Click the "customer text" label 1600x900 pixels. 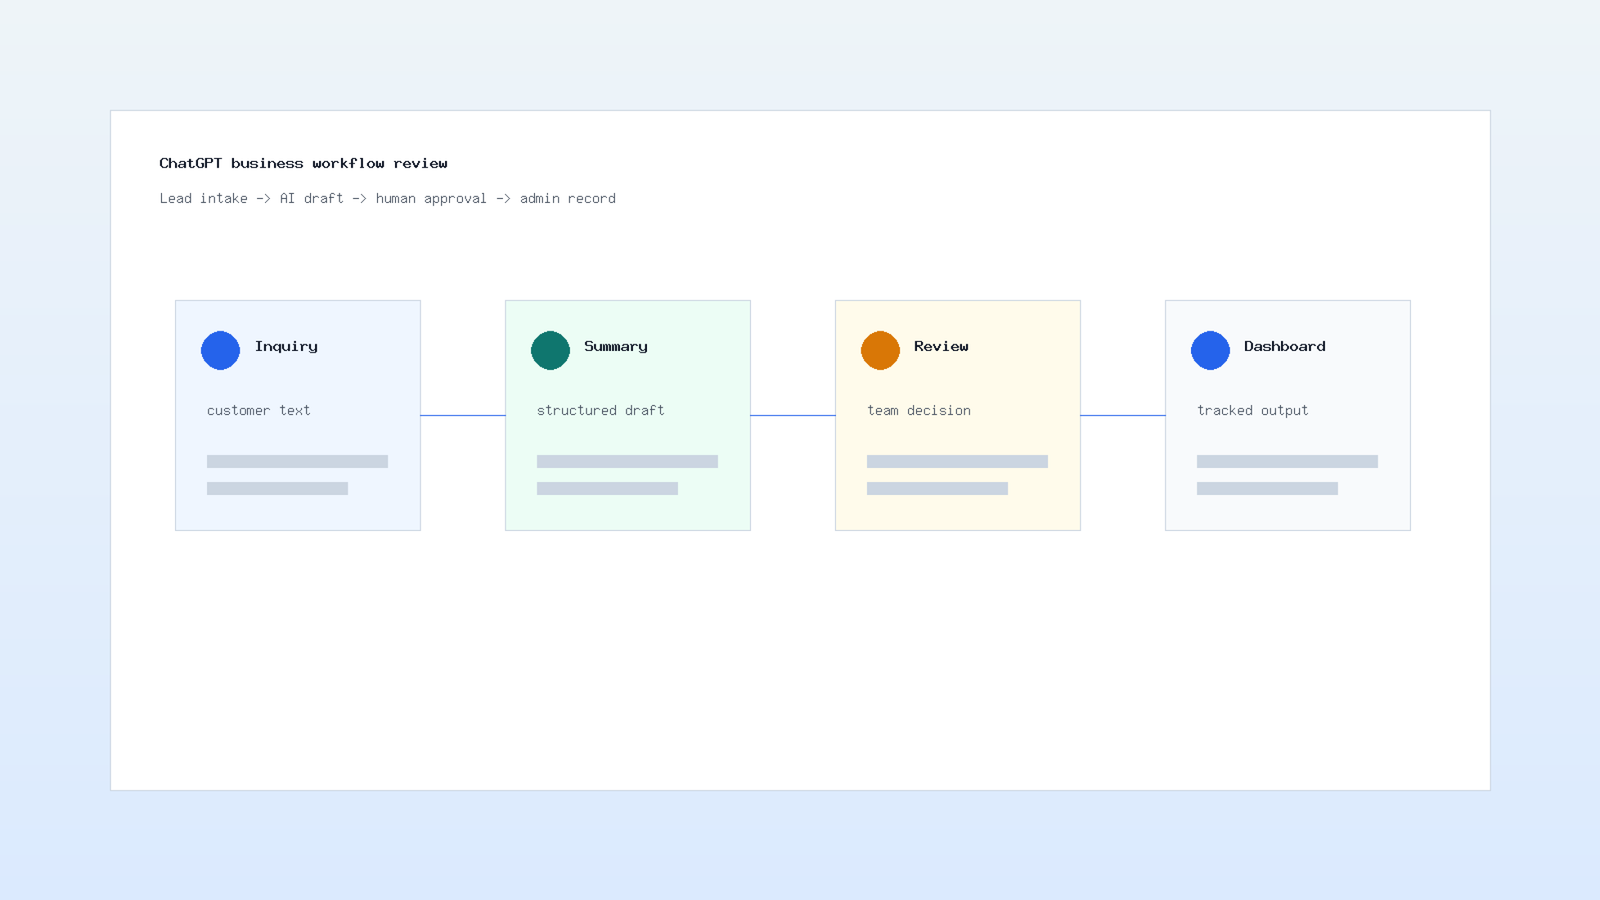coord(259,410)
